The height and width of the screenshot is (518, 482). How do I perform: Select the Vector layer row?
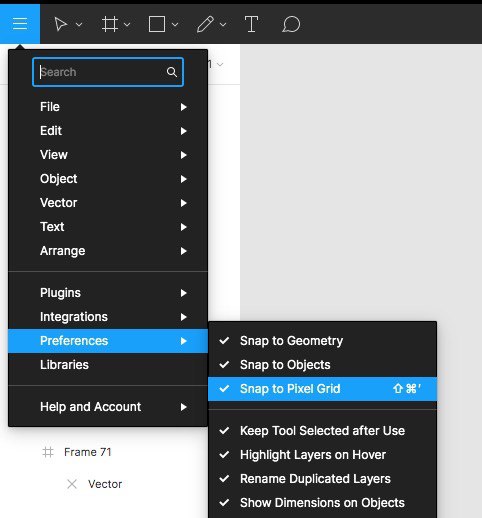(104, 484)
